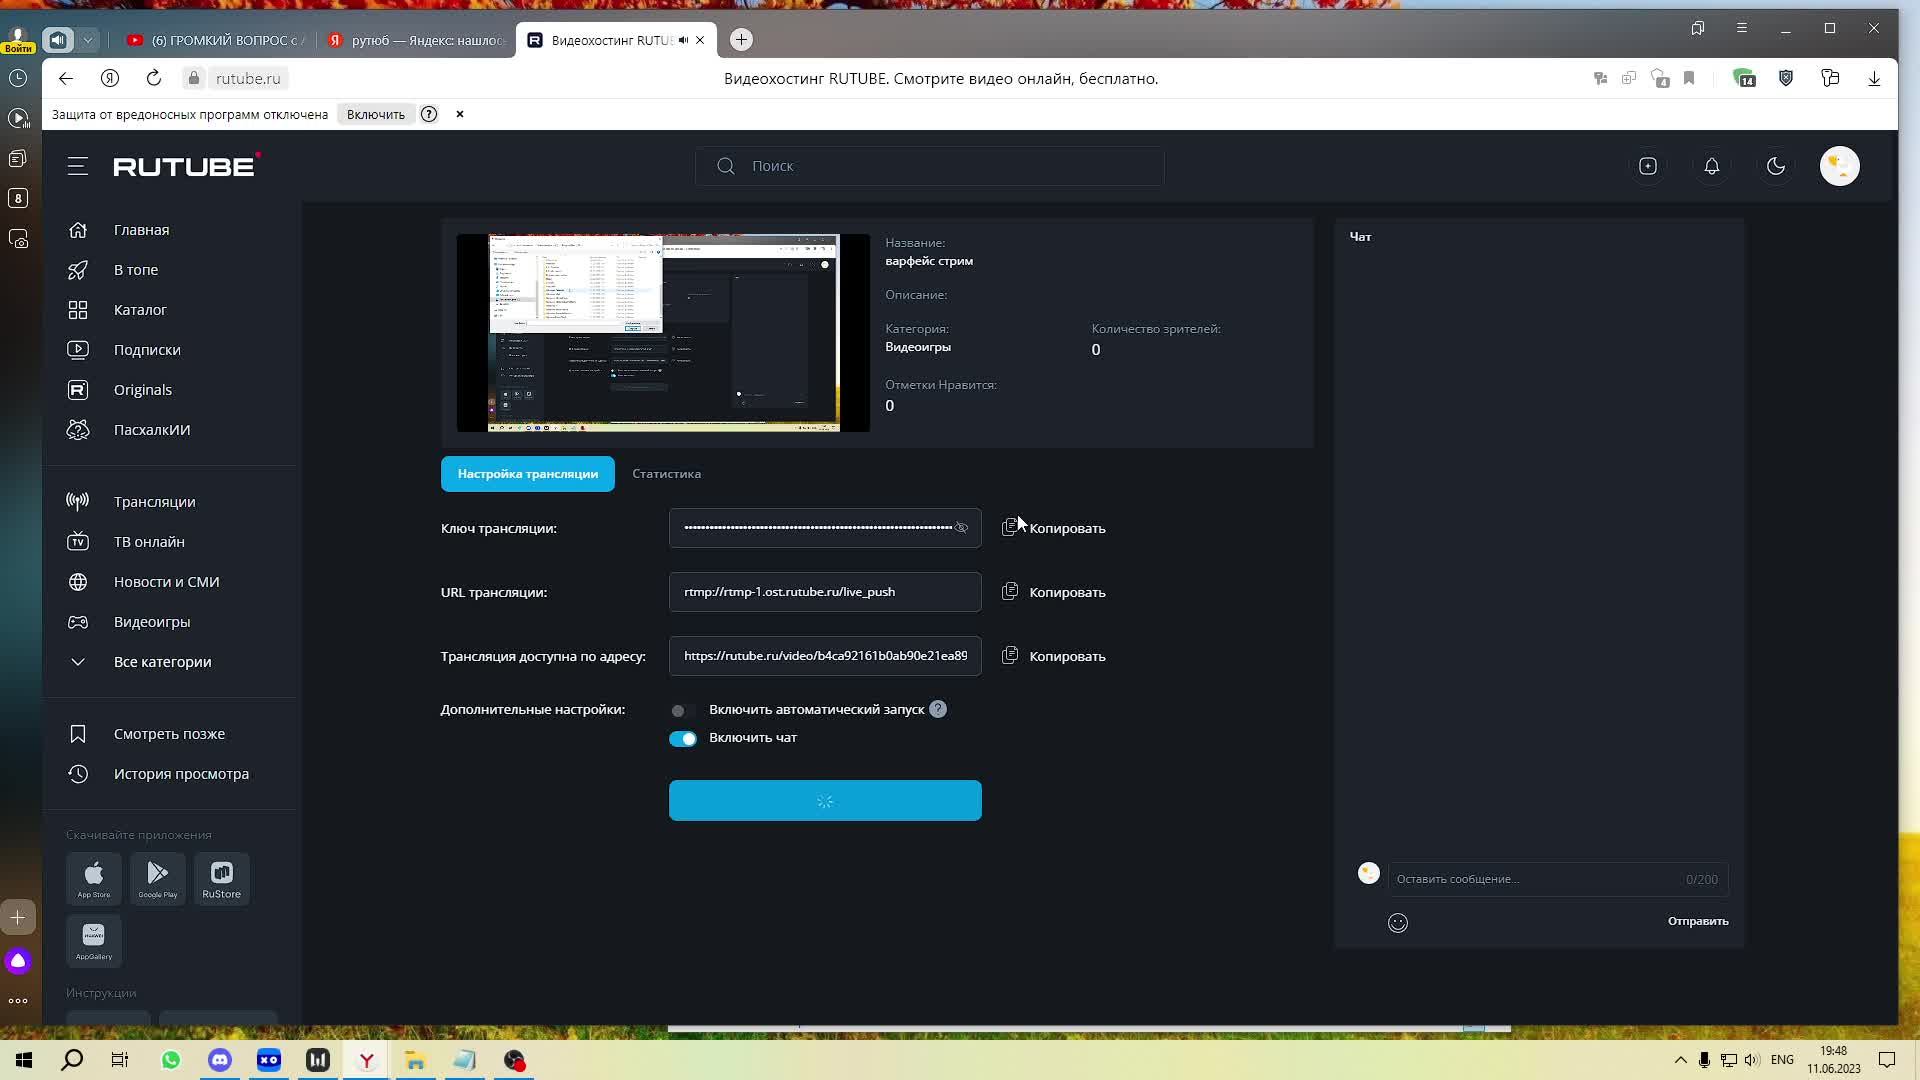This screenshot has width=1920, height=1080.
Task: Open Discord from the Windows taskbar
Action: pos(220,1060)
